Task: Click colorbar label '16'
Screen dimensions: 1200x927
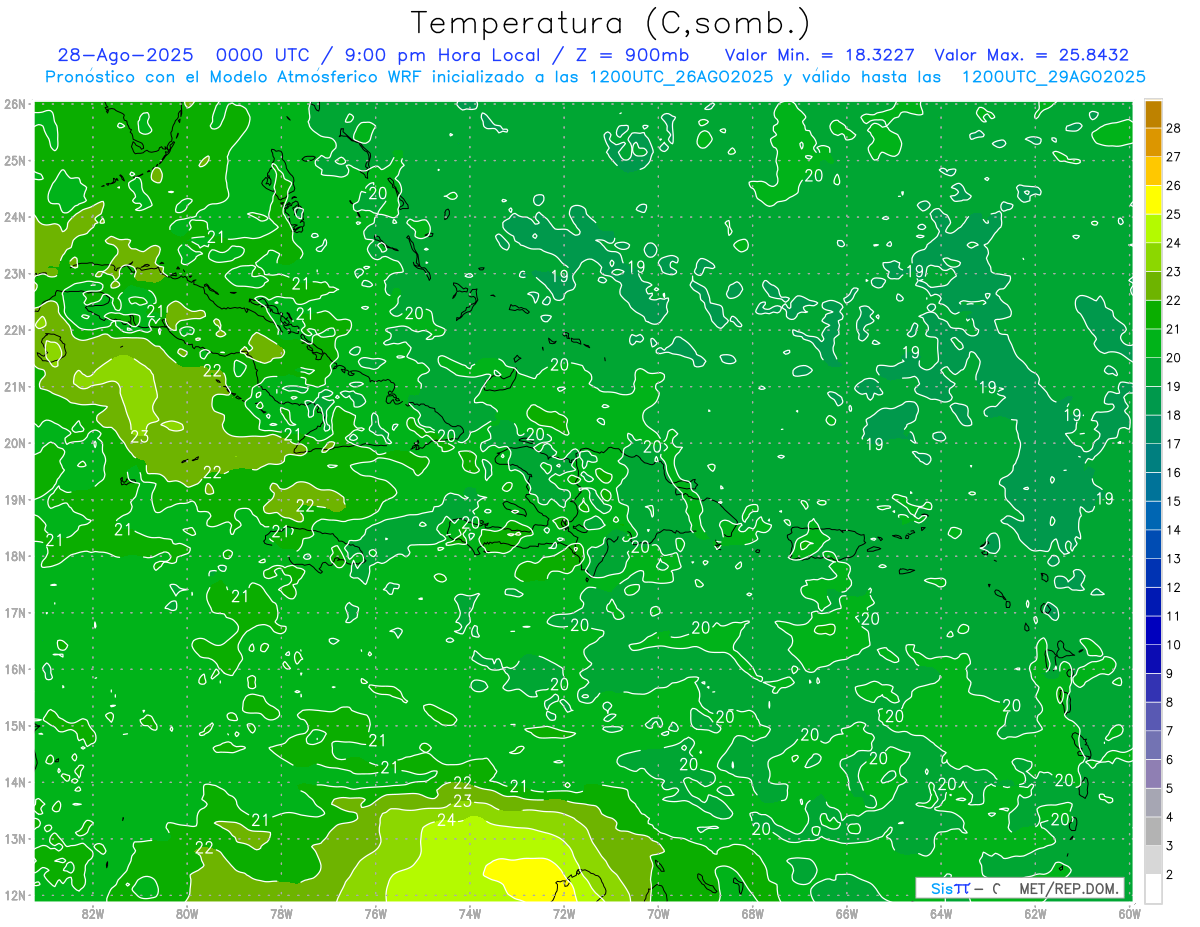Action: pos(1174,472)
